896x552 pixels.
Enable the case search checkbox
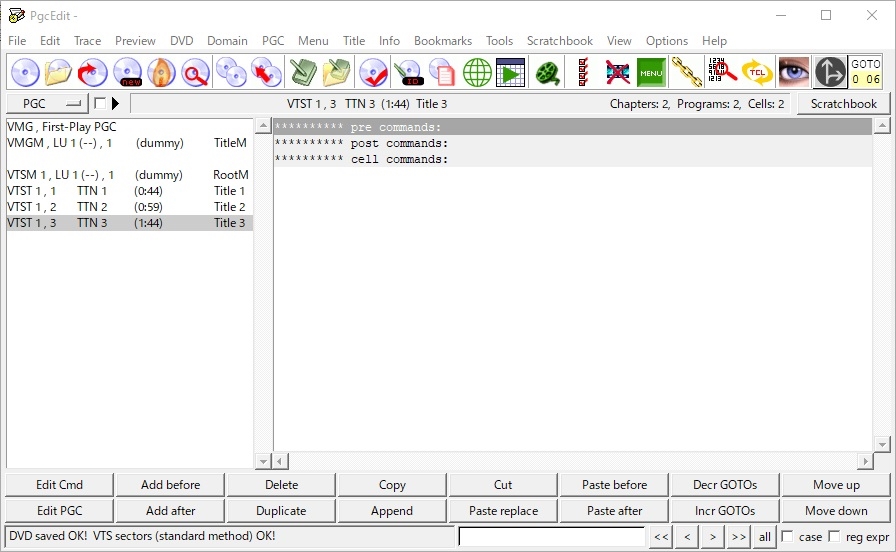[787, 537]
